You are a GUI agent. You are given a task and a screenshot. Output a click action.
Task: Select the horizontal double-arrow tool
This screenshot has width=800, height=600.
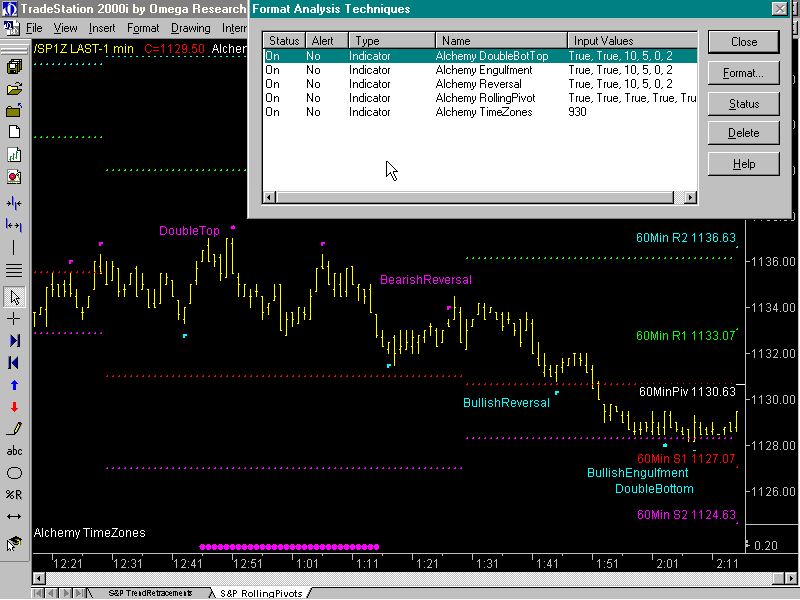[14, 516]
